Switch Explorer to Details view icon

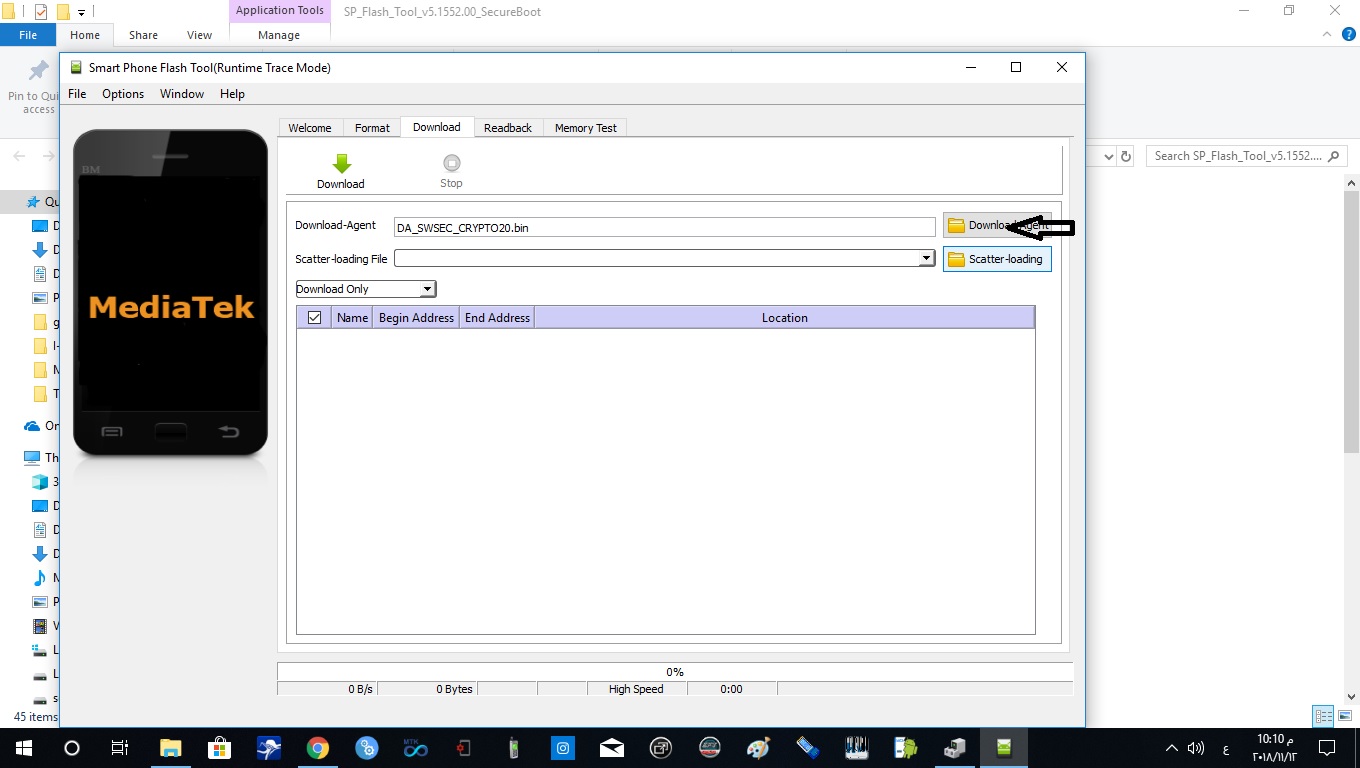(x=1323, y=716)
